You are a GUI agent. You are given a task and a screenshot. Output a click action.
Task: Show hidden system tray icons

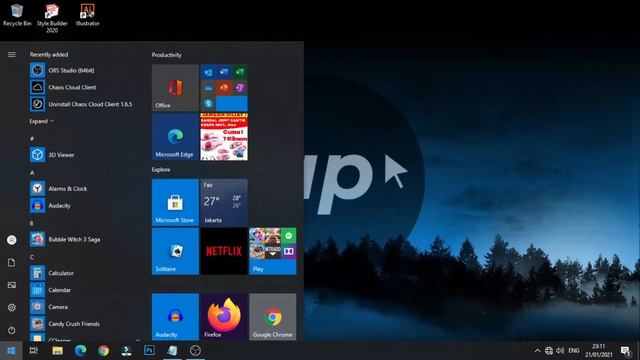(x=538, y=351)
